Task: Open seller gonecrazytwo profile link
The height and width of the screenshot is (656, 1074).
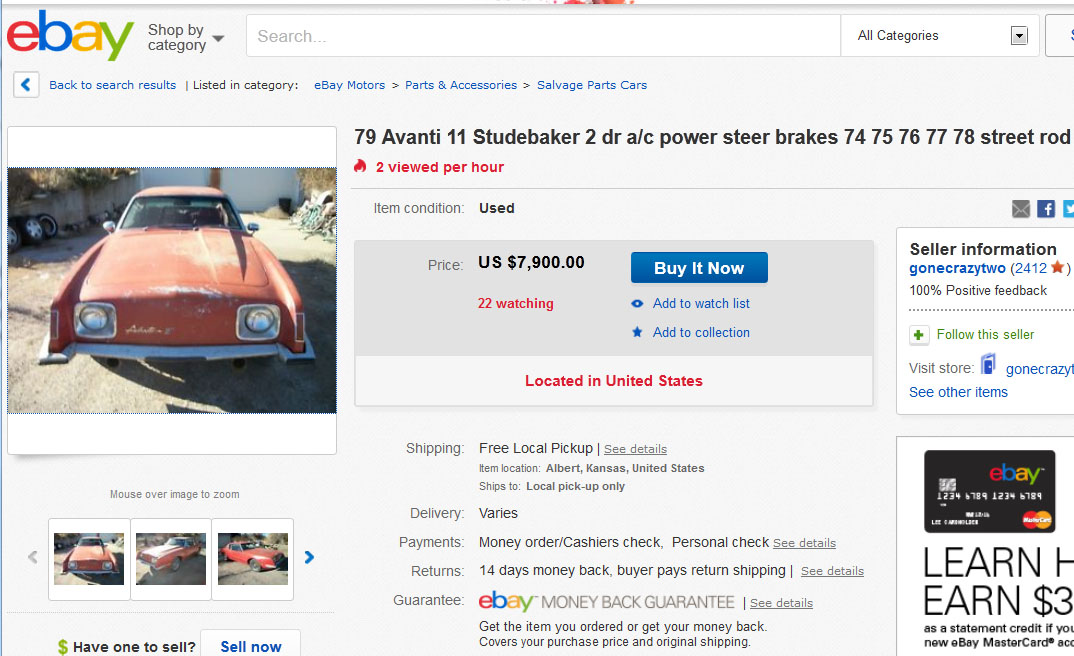Action: [x=957, y=268]
